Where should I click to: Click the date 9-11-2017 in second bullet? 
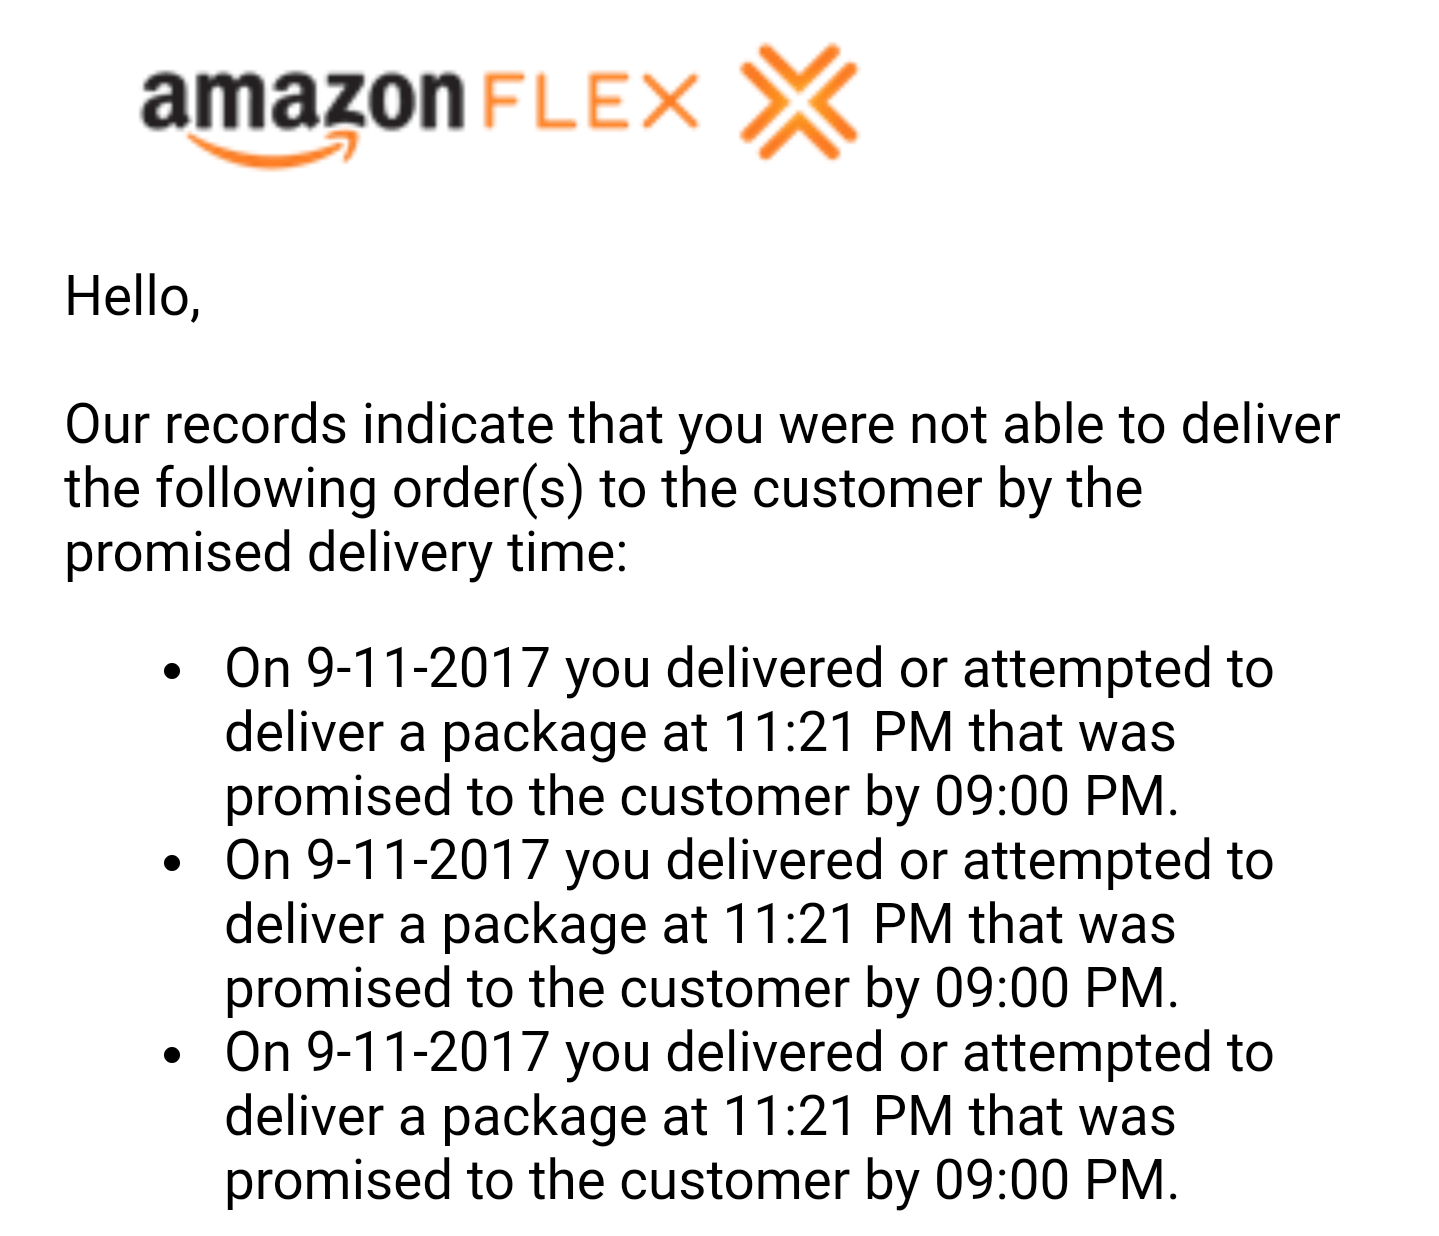(428, 859)
